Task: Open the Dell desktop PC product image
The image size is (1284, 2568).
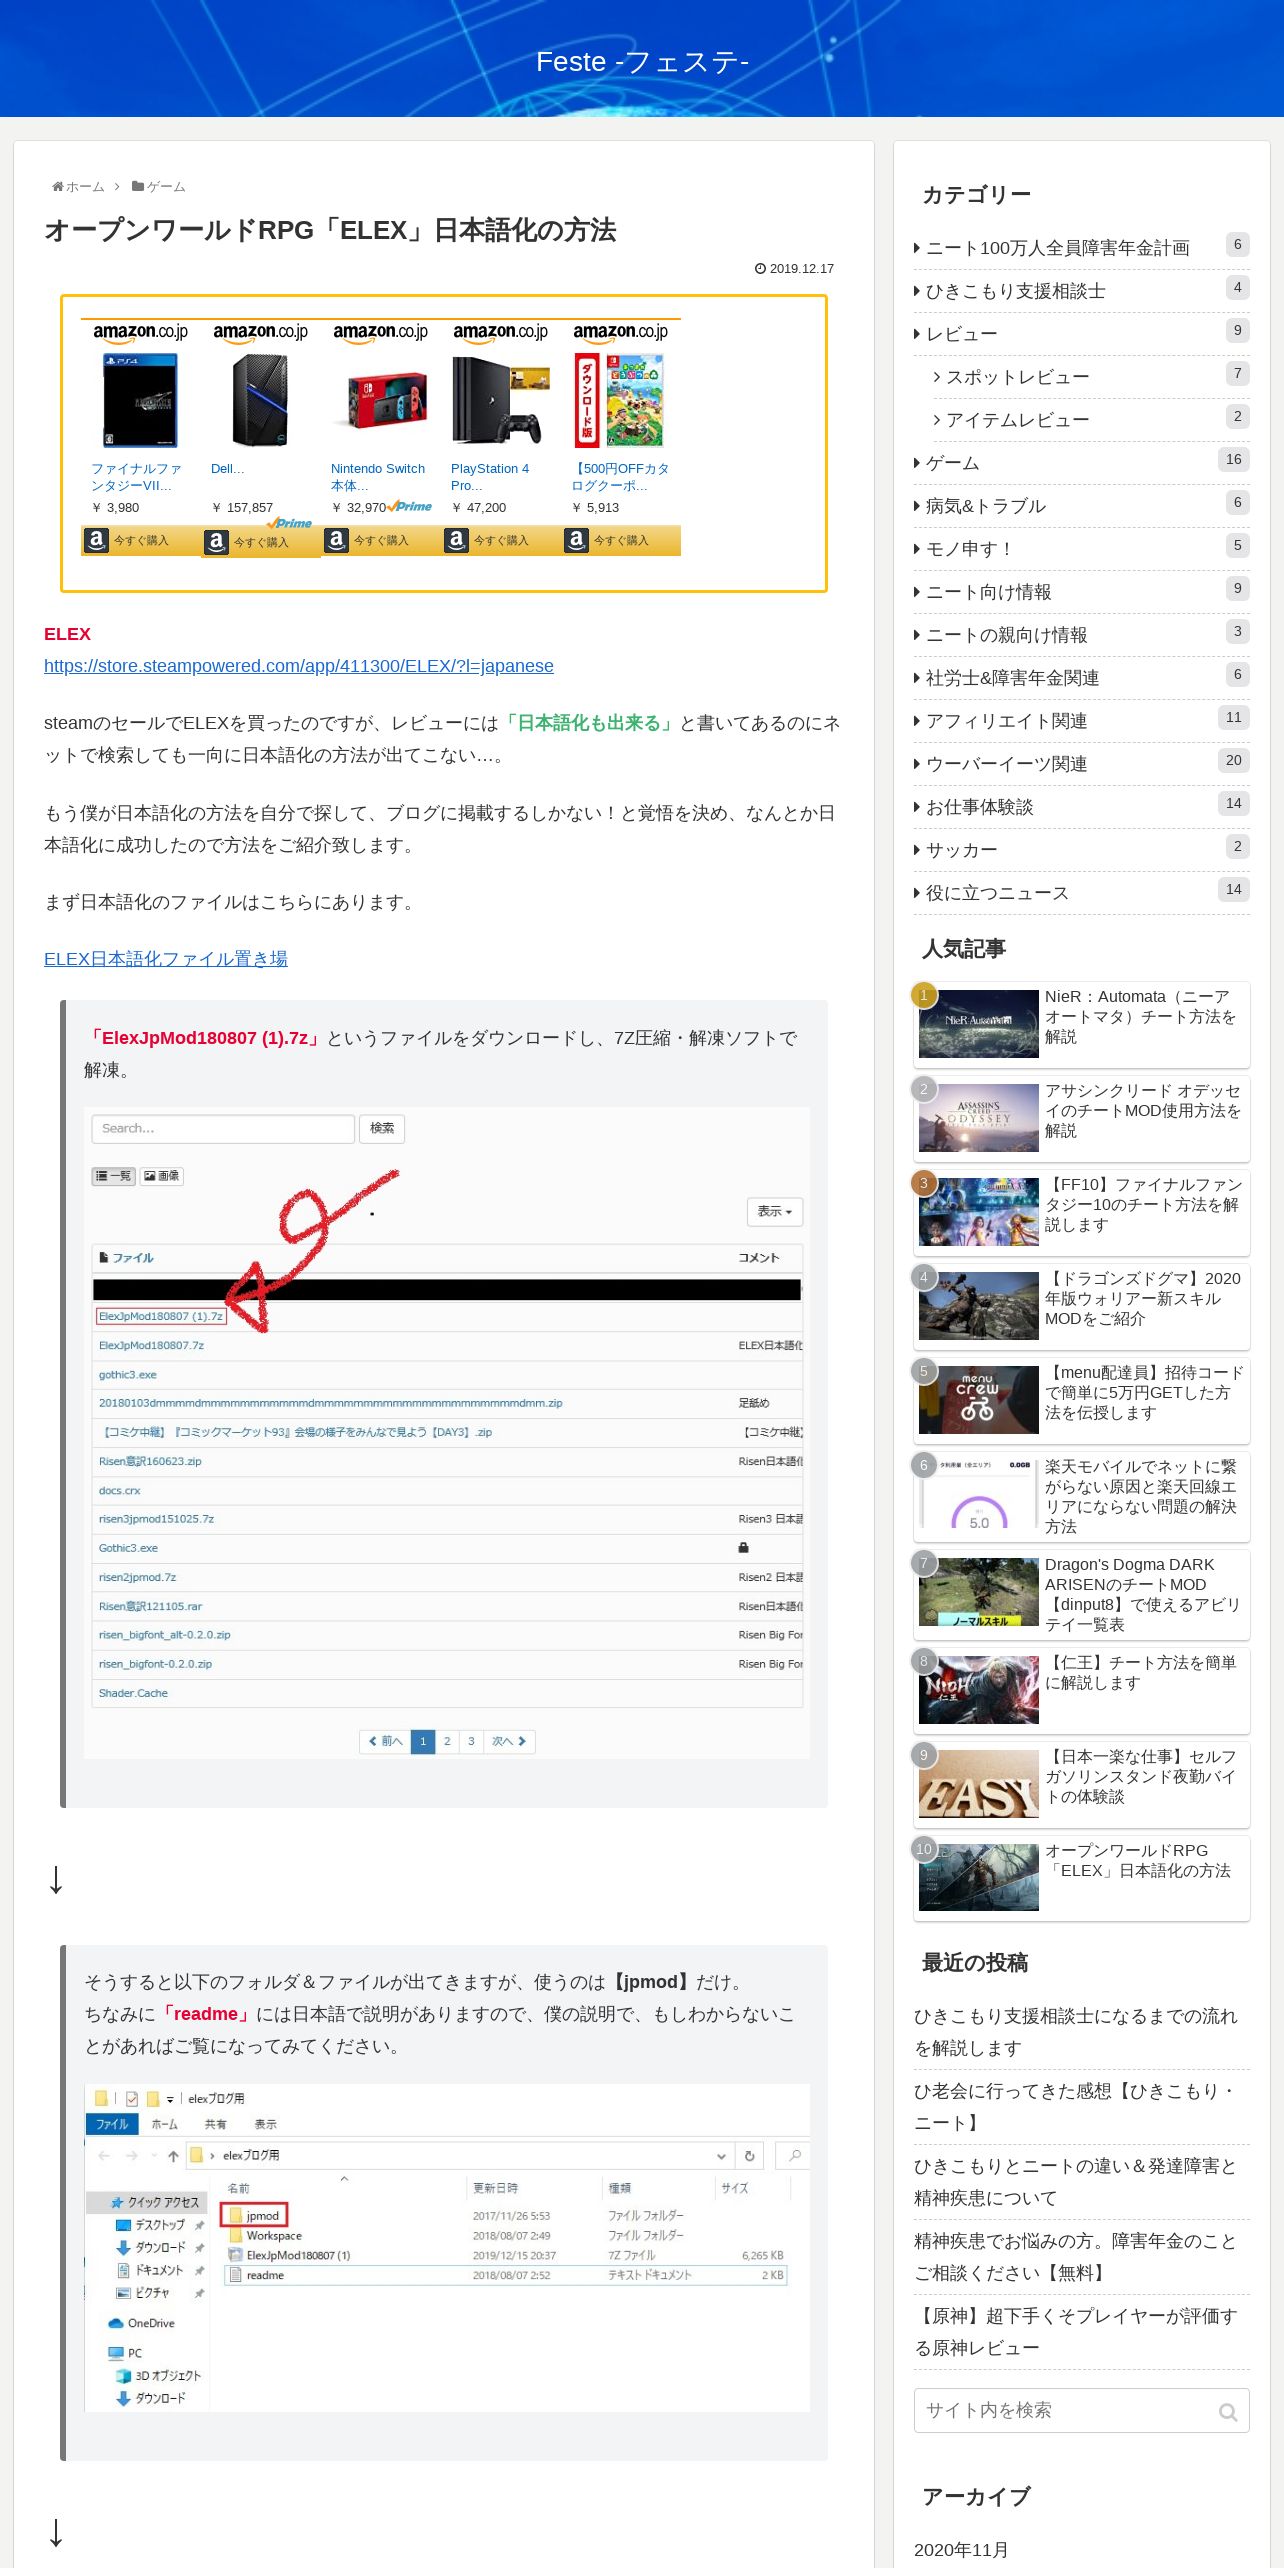Action: pos(260,400)
